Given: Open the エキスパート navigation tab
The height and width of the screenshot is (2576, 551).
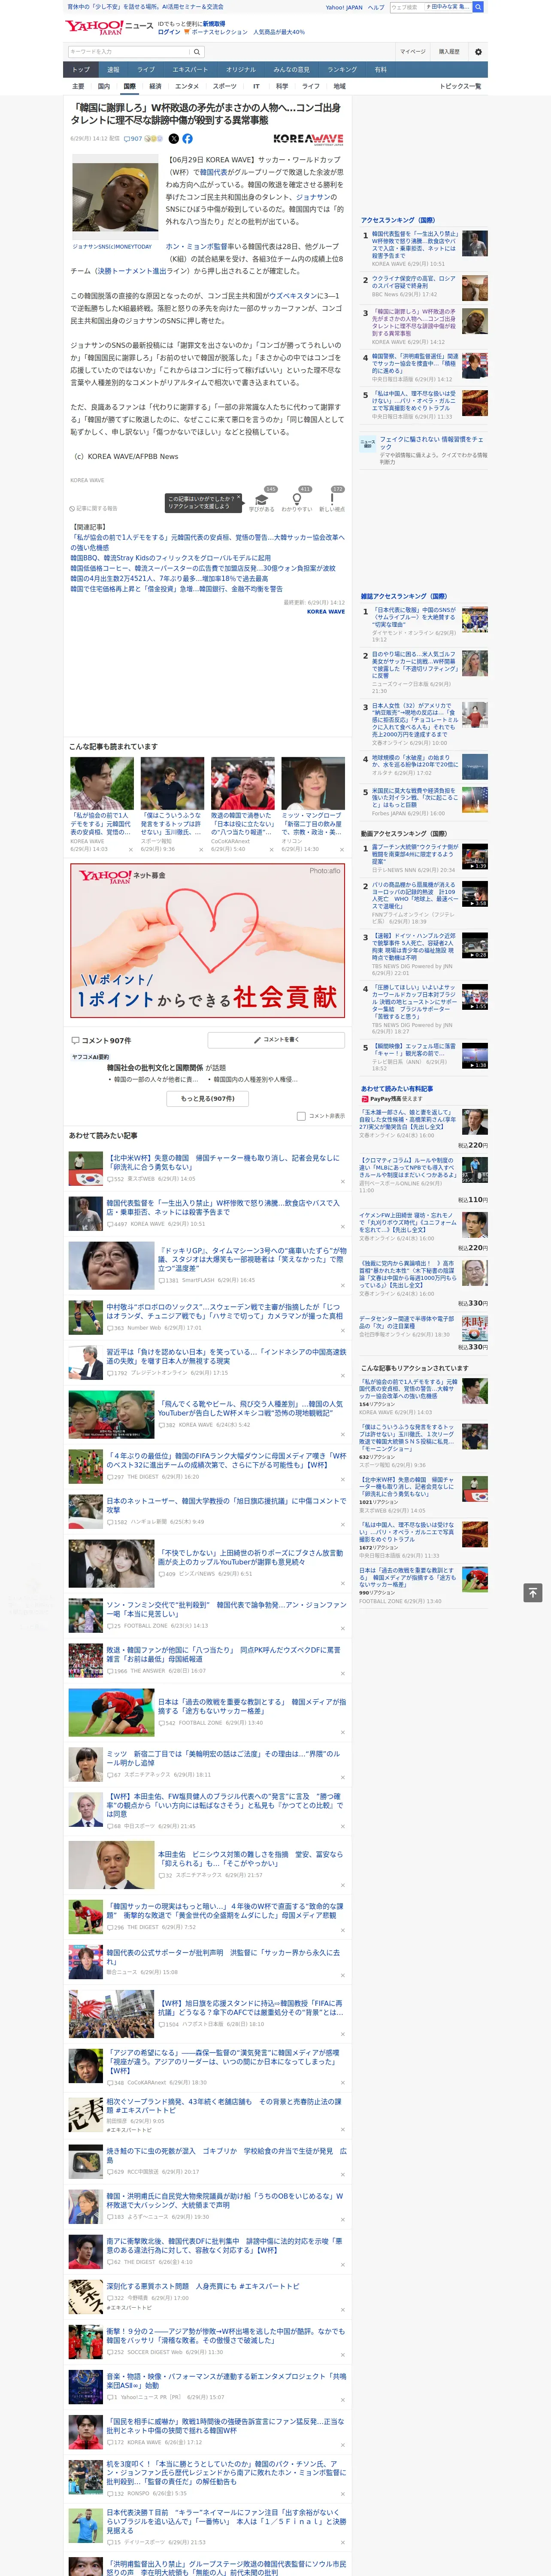Looking at the screenshot, I should click(190, 70).
